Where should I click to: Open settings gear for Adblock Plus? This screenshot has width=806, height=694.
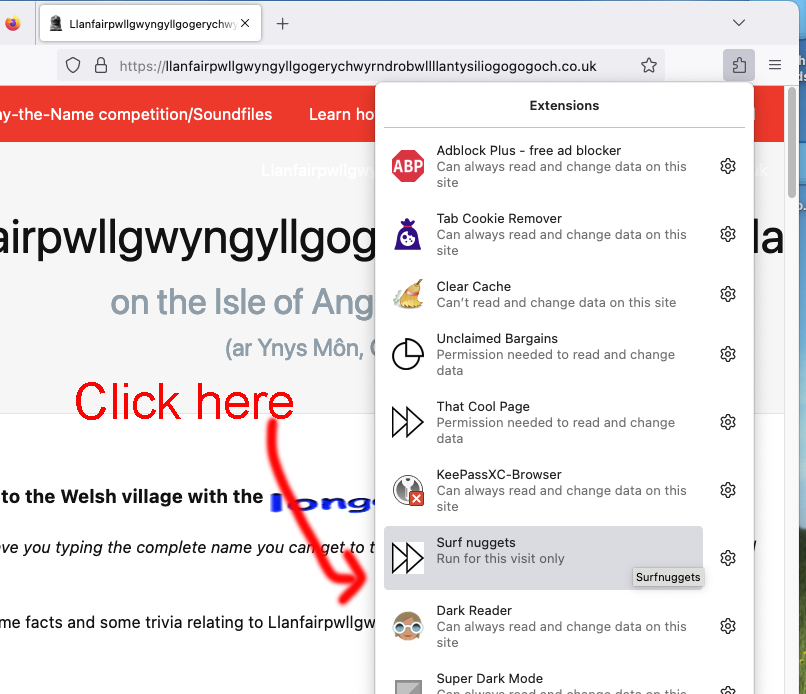click(728, 166)
